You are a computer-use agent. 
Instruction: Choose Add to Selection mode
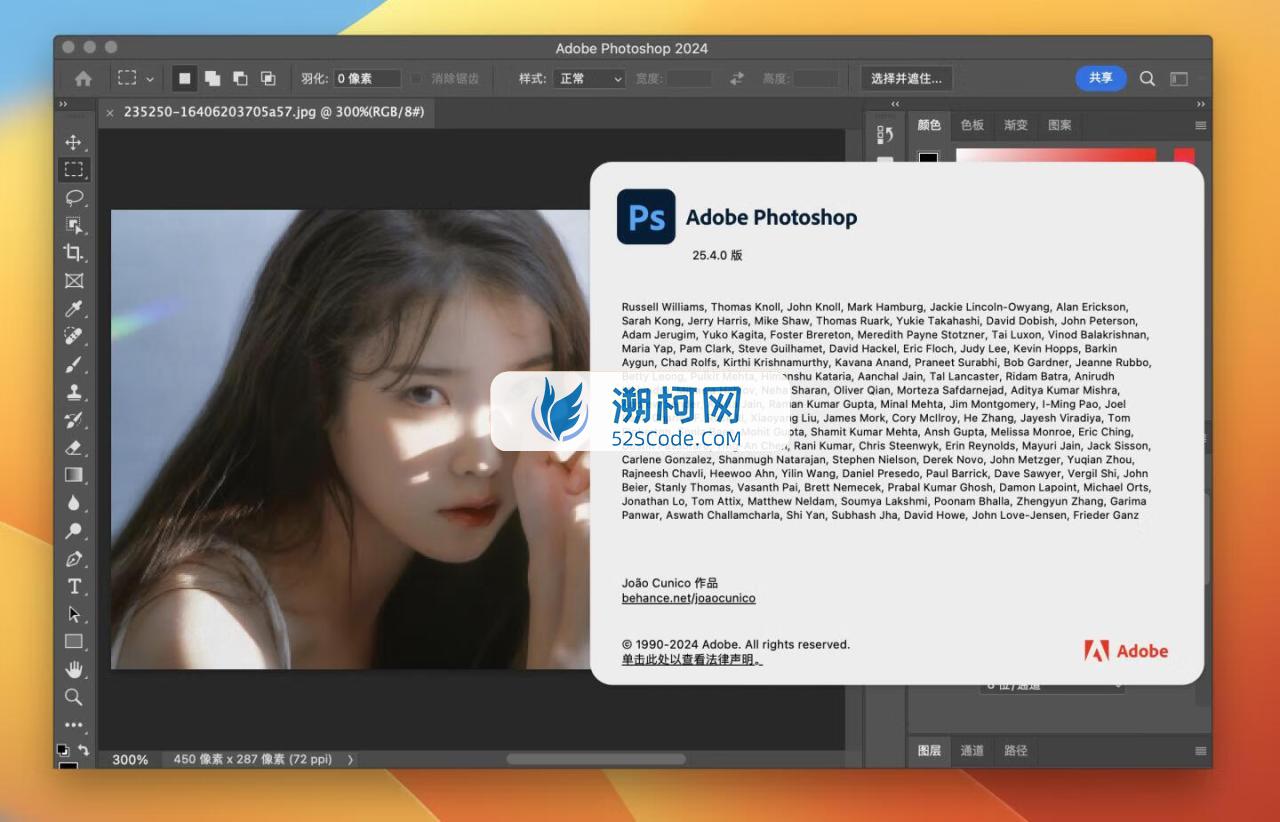(x=212, y=78)
